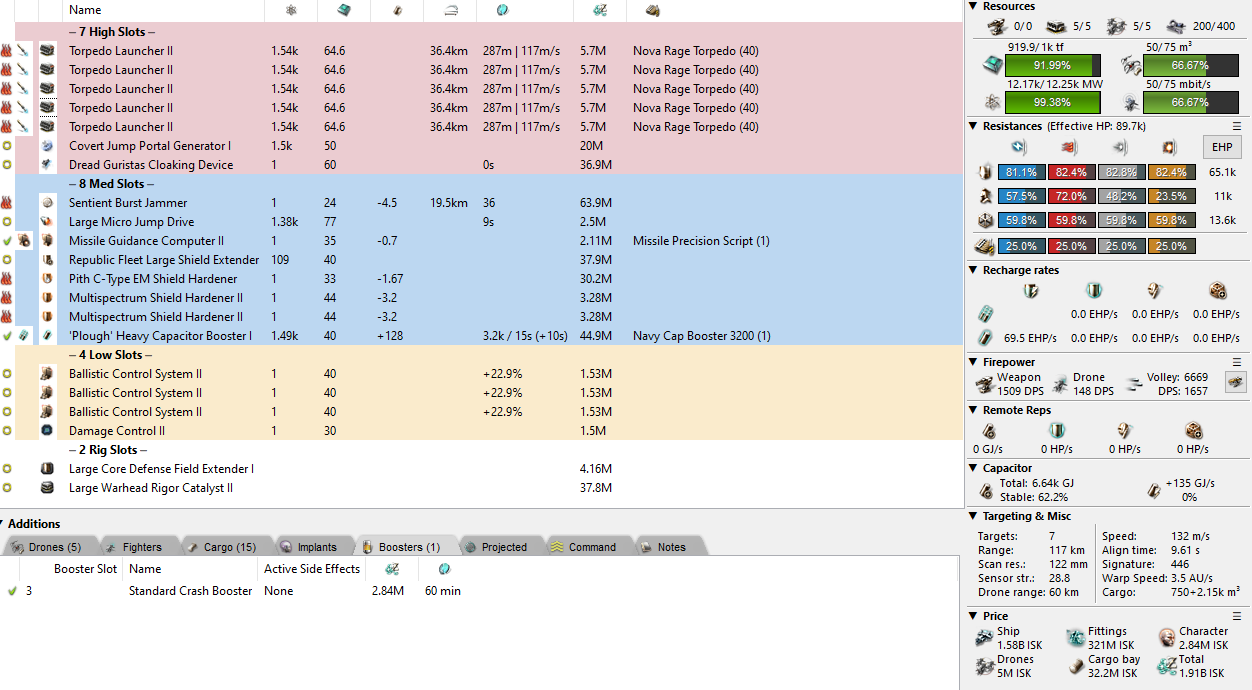Viewport: 1252px width, 690px height.
Task: Switch to the Drones (5) tab
Action: click(x=52, y=547)
